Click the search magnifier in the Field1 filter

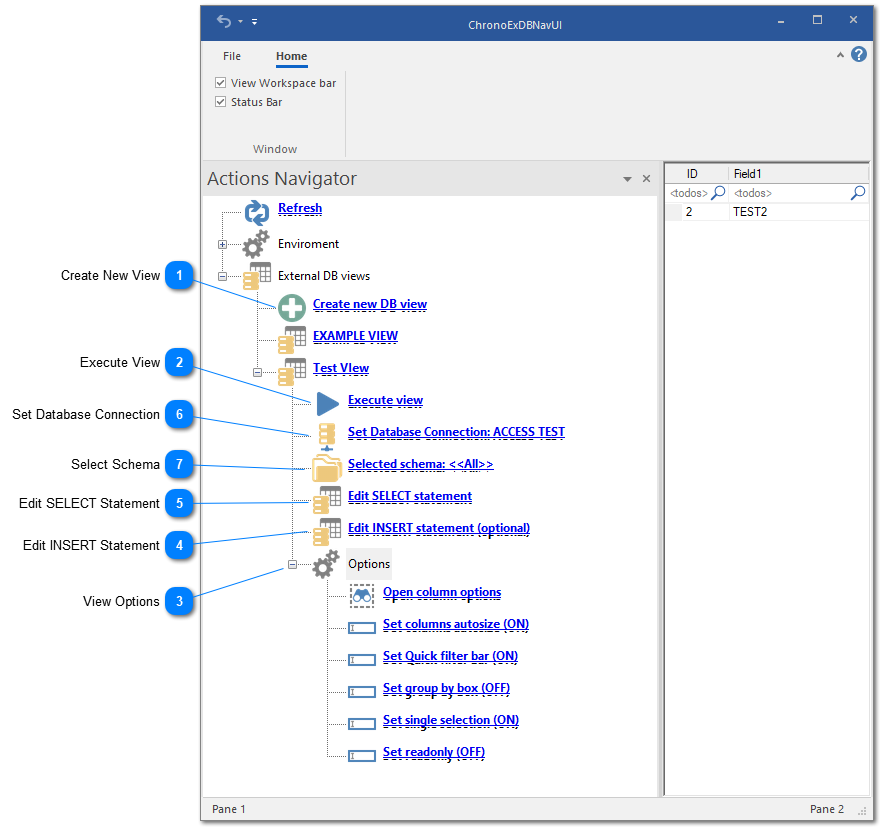pyautogui.click(x=858, y=192)
